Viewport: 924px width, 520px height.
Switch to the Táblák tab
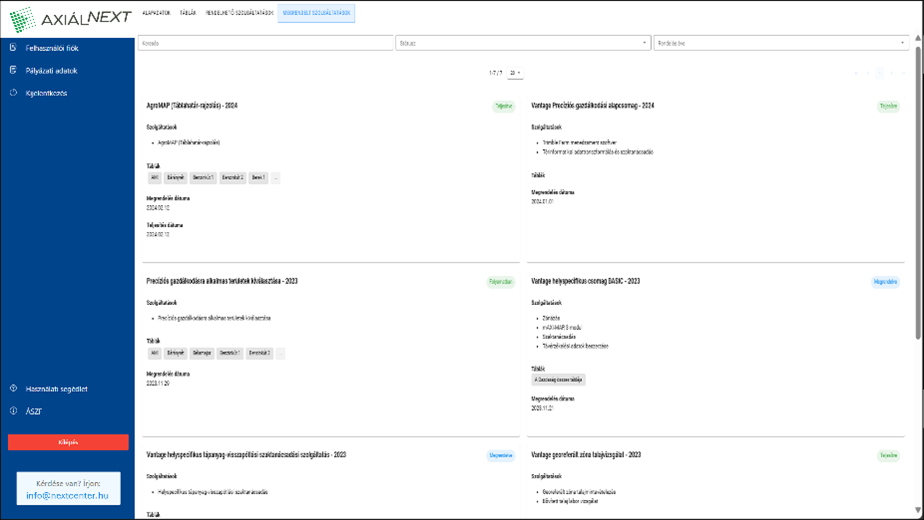point(187,13)
